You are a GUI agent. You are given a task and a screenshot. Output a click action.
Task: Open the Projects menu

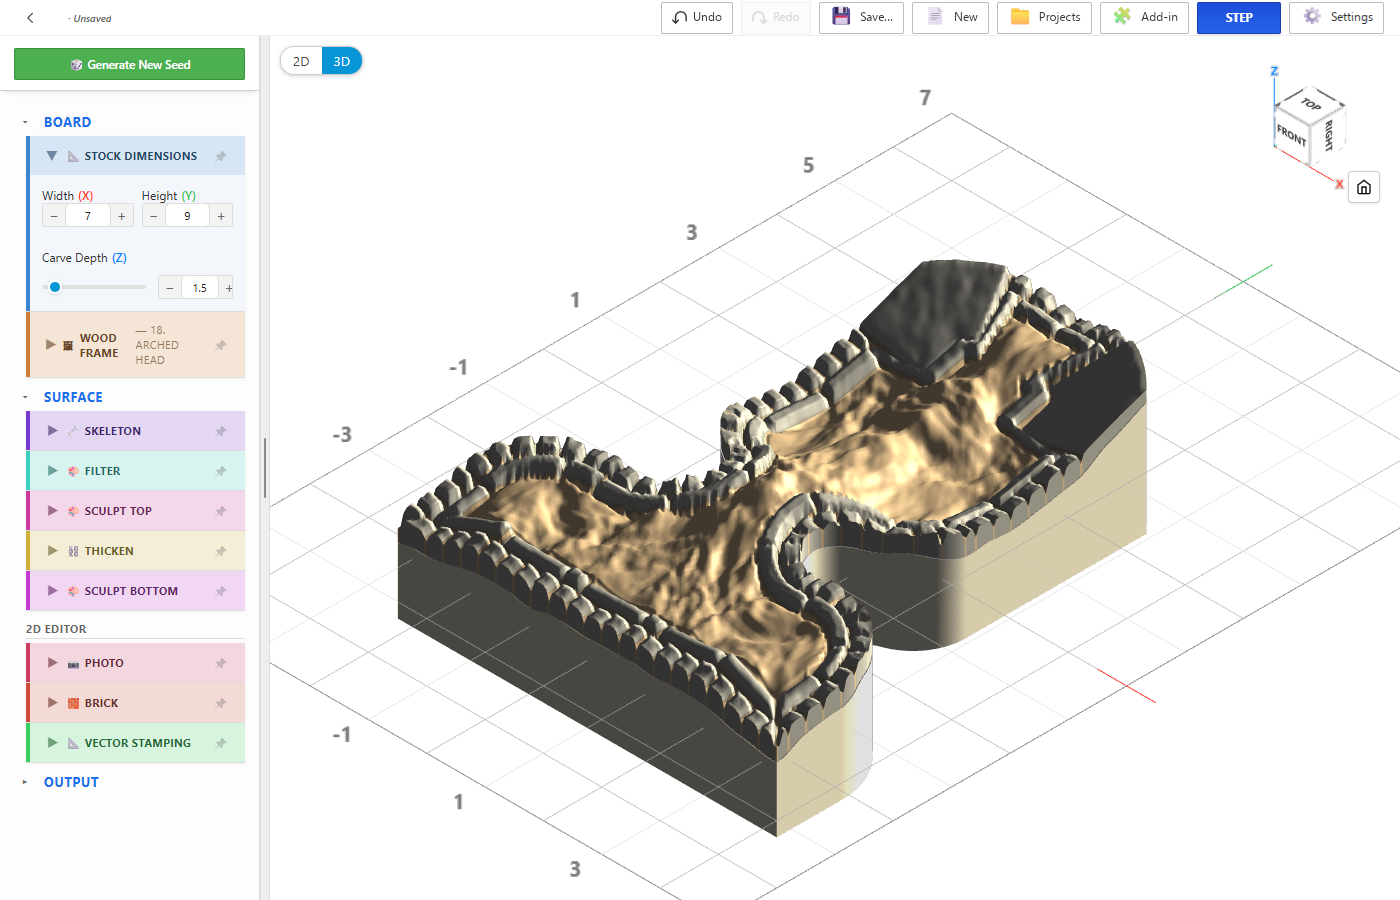point(1045,18)
